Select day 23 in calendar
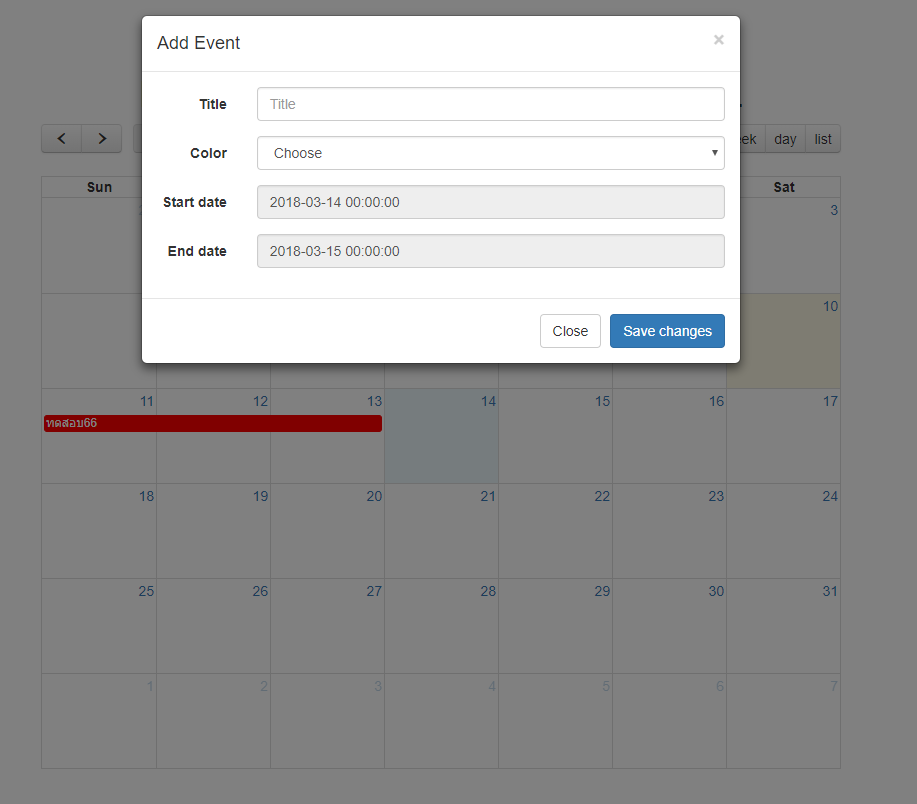Image resolution: width=917 pixels, height=804 pixels. (670, 531)
